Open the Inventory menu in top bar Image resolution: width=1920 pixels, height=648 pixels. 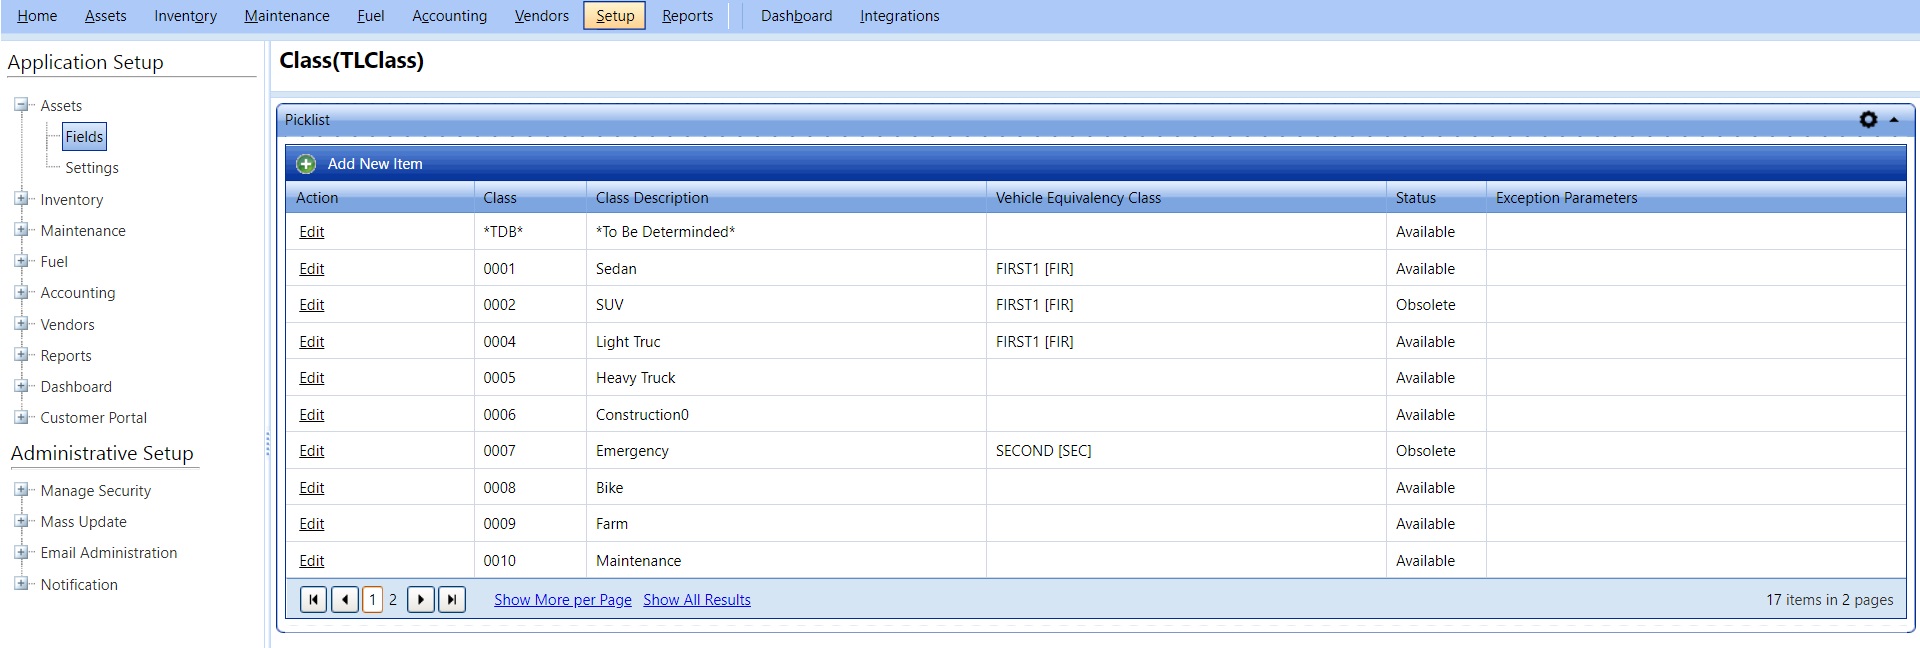[185, 16]
